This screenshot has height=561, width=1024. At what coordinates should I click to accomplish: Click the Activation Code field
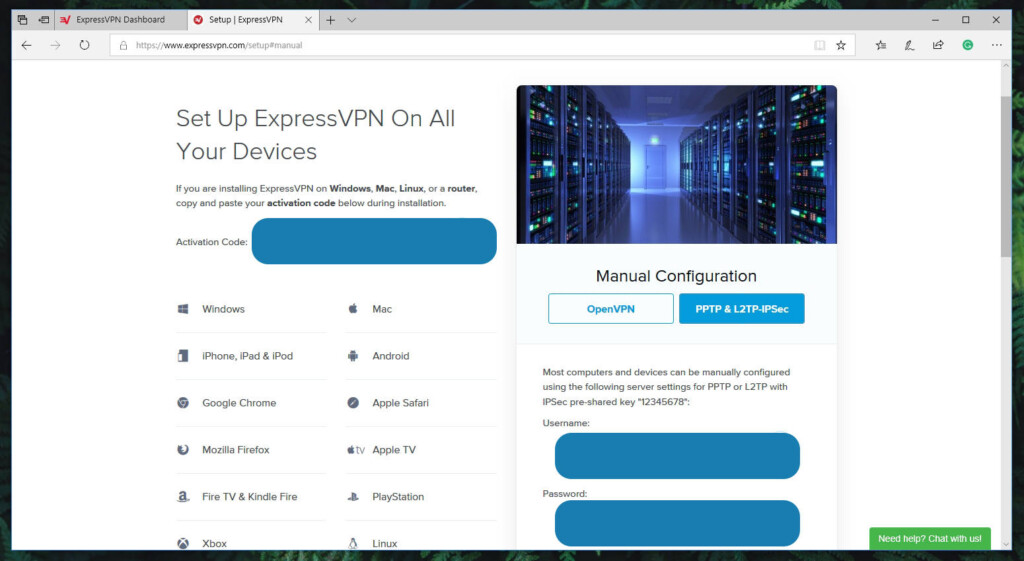(x=374, y=241)
